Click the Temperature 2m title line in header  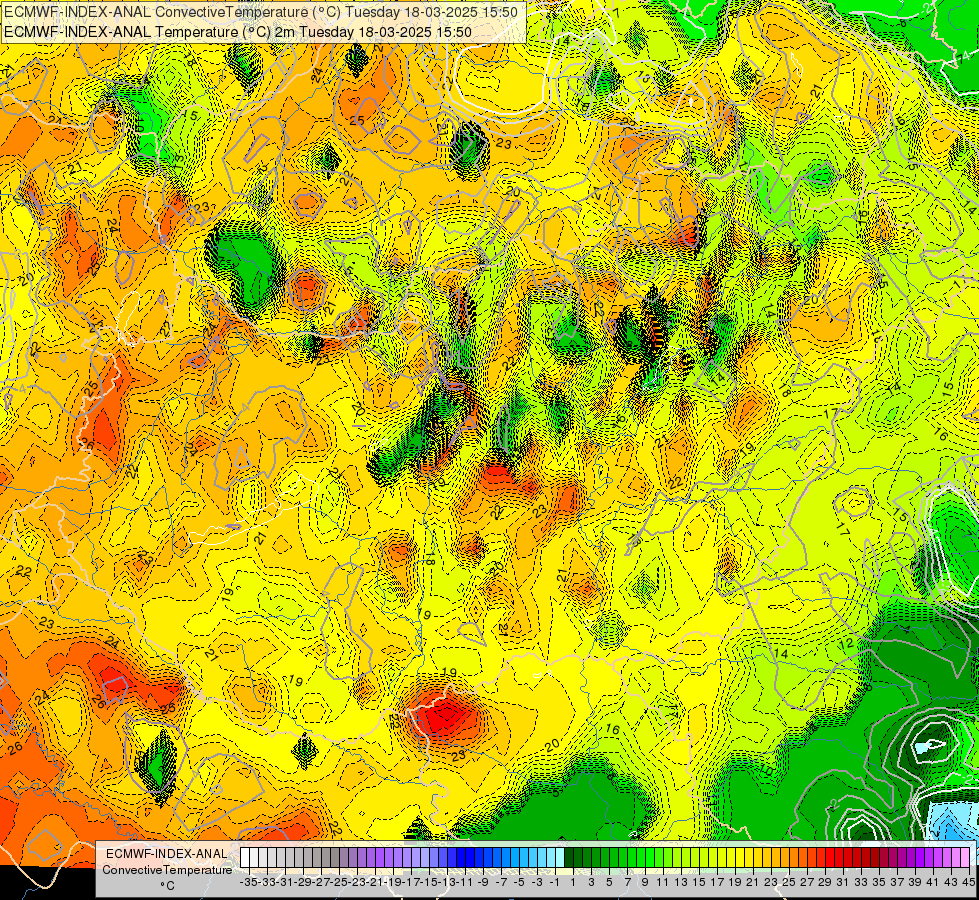pos(238,32)
